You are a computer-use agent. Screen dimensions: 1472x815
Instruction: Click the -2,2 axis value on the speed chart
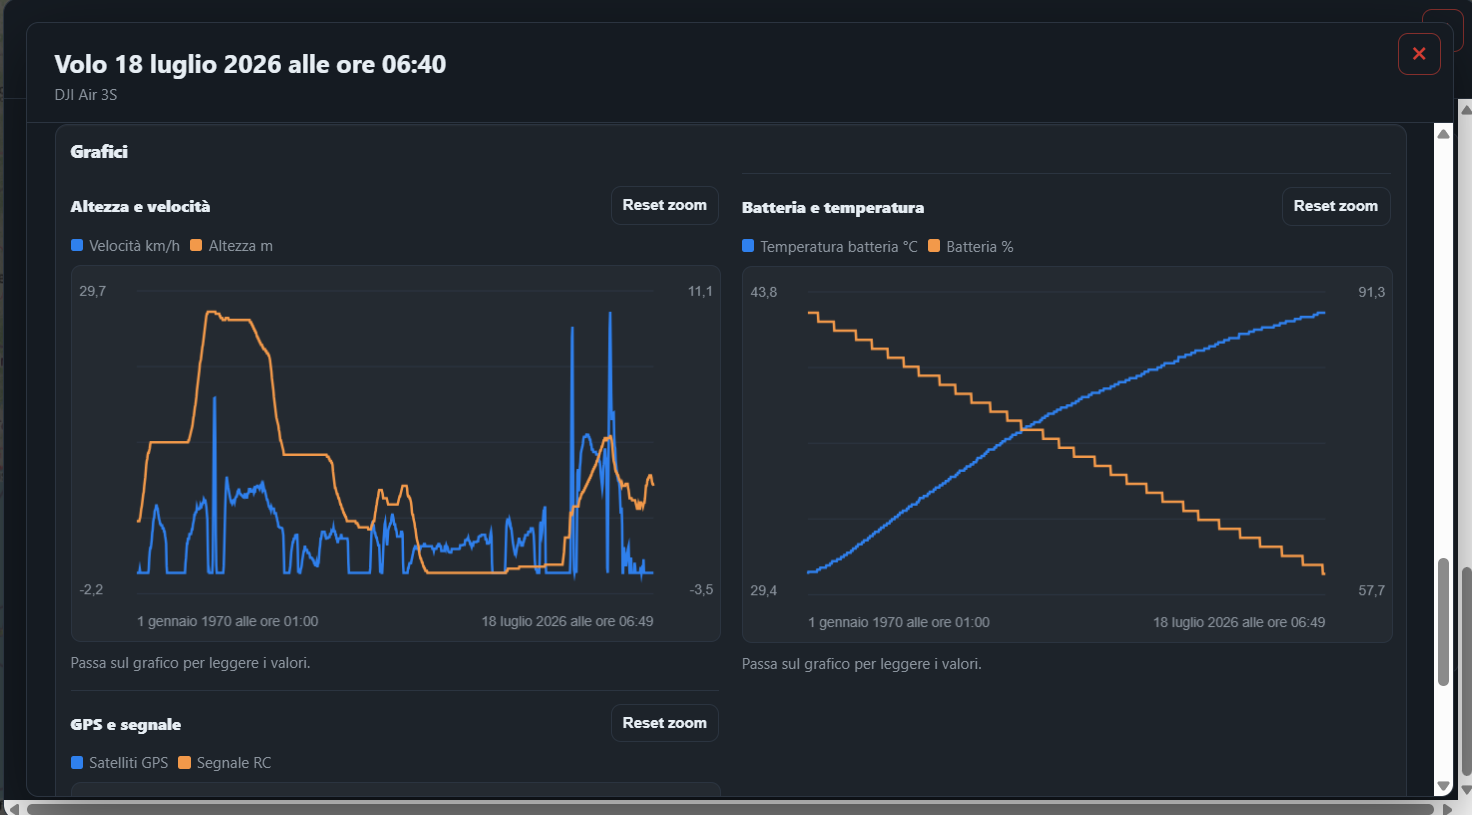(91, 589)
